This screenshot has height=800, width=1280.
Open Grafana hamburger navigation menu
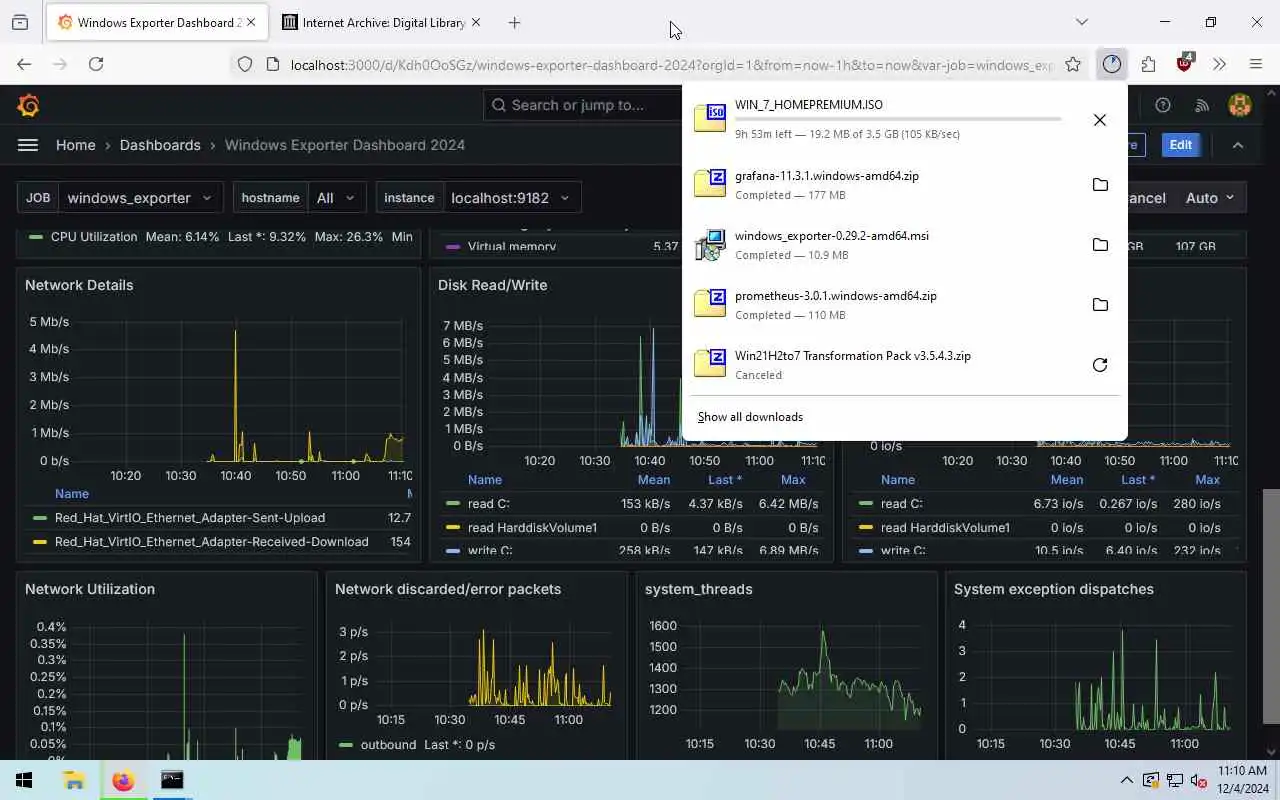(x=28, y=145)
